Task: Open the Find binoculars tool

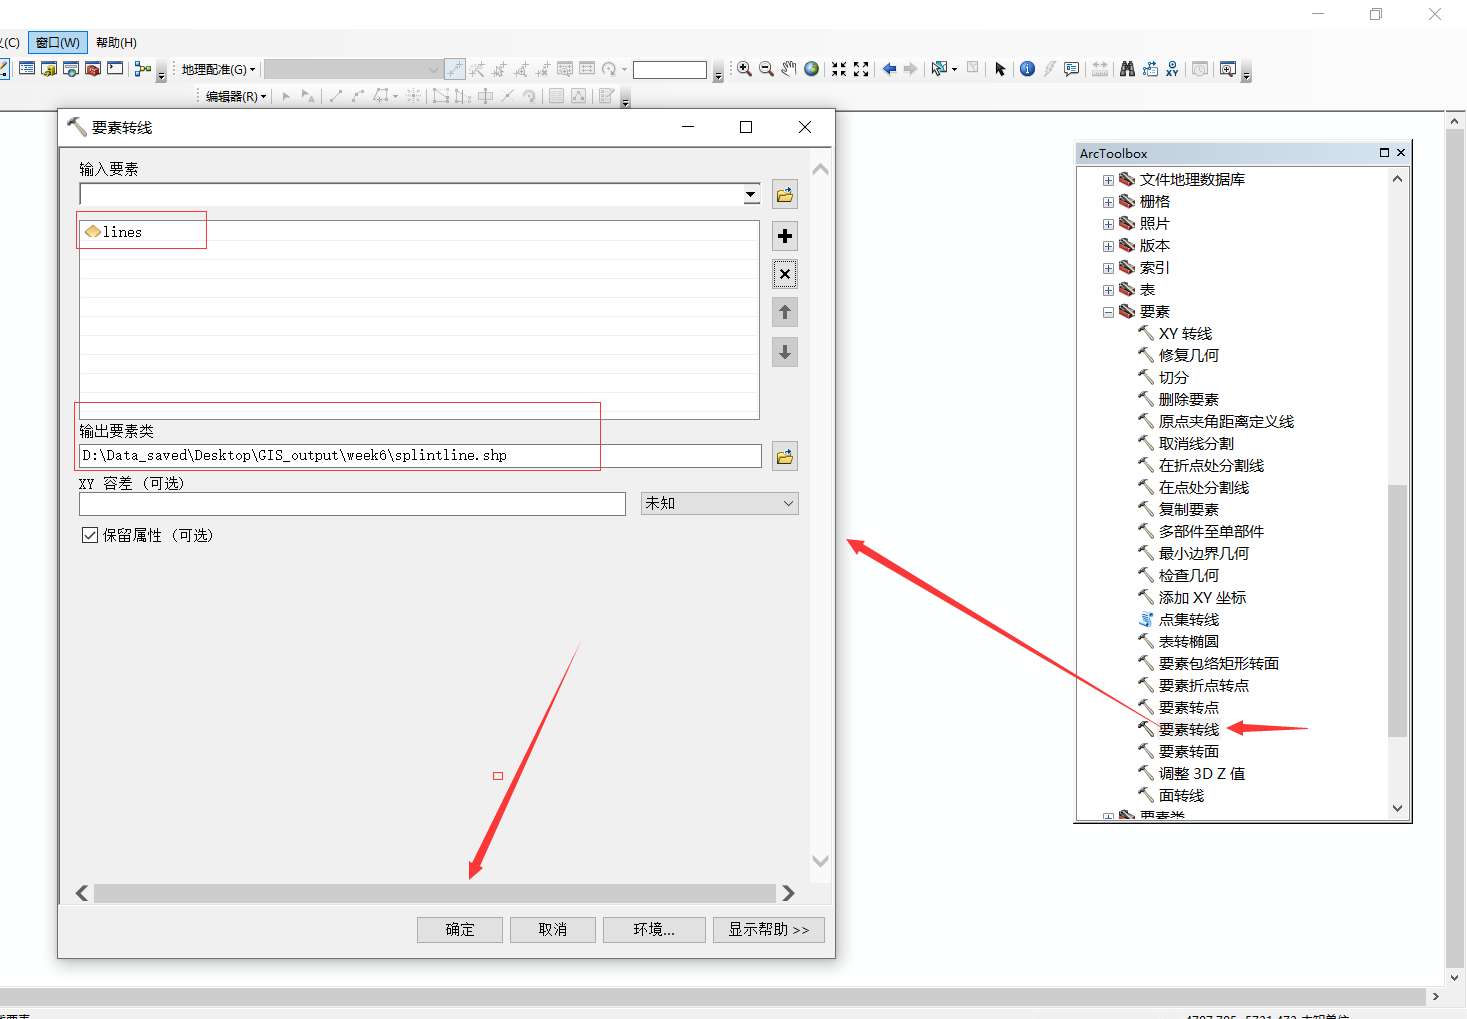Action: [x=1127, y=69]
